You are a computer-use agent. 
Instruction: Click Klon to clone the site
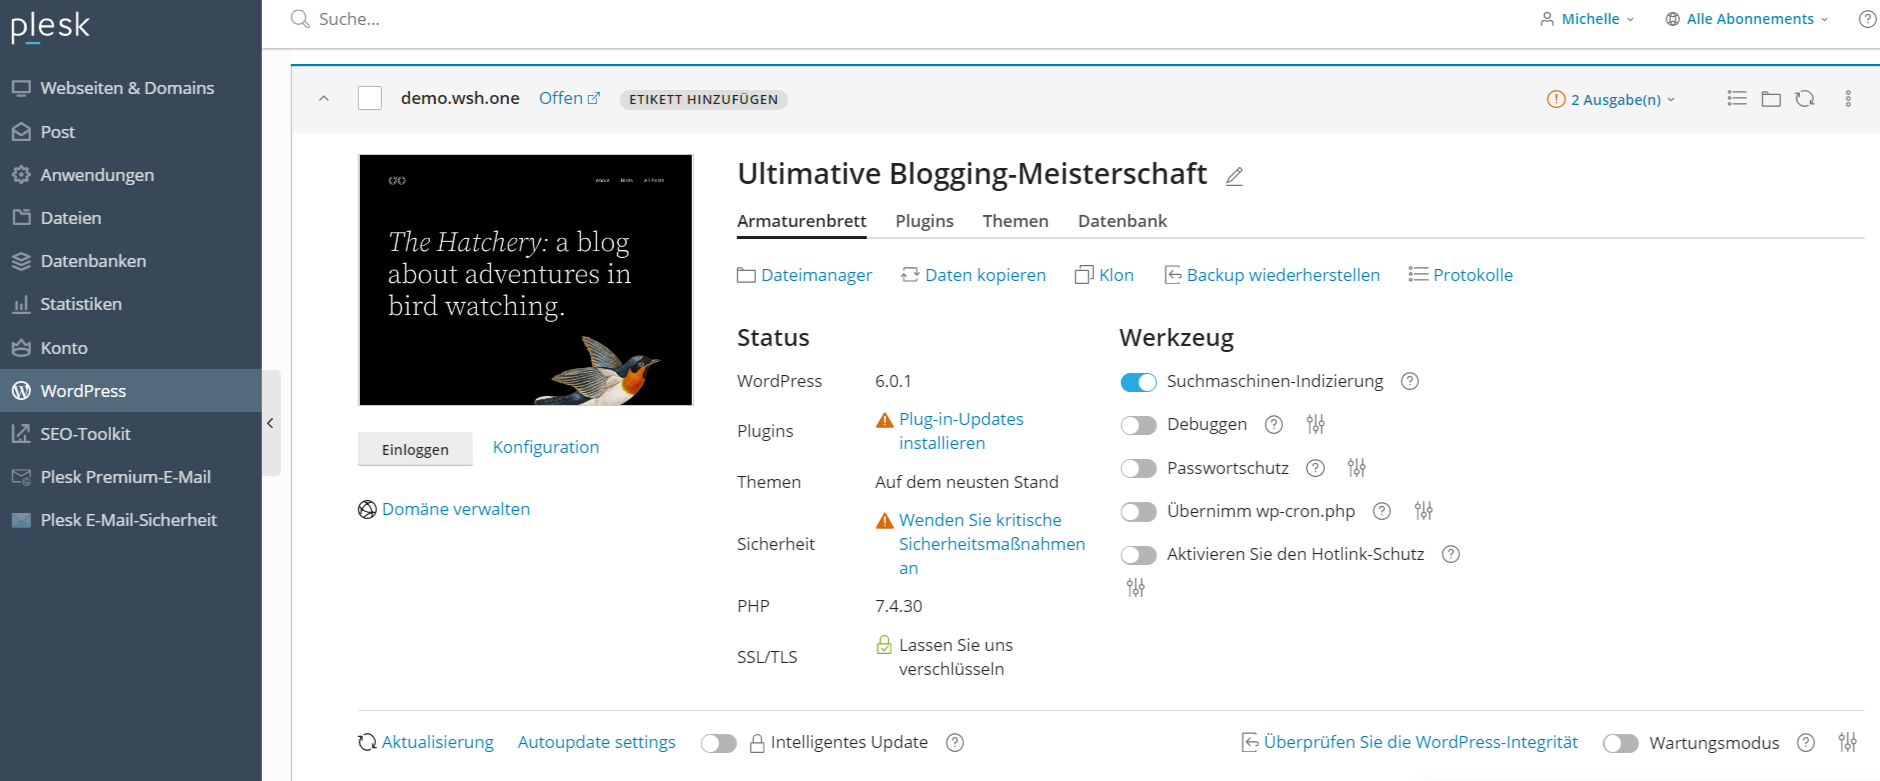[1105, 275]
